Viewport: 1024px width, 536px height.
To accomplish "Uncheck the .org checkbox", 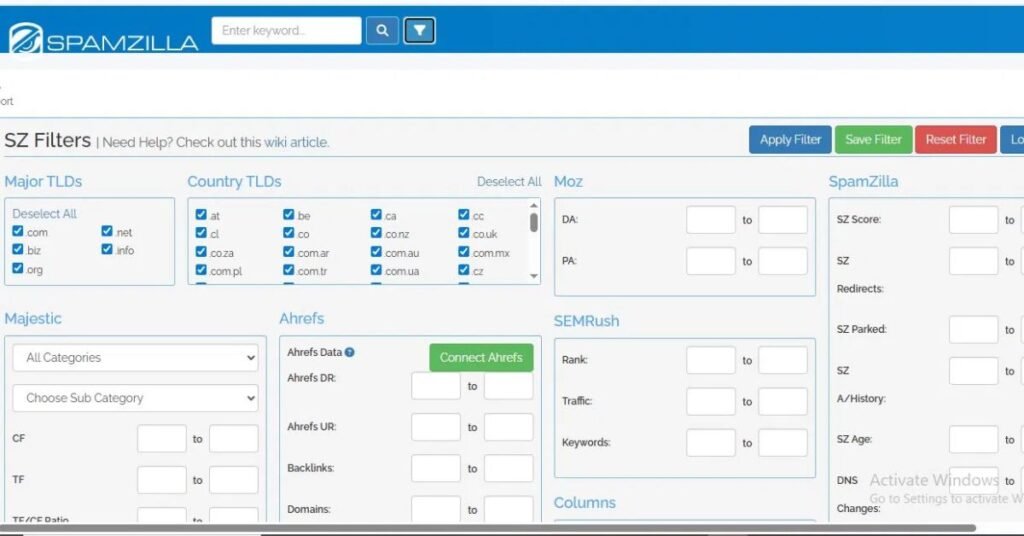I will coord(18,268).
